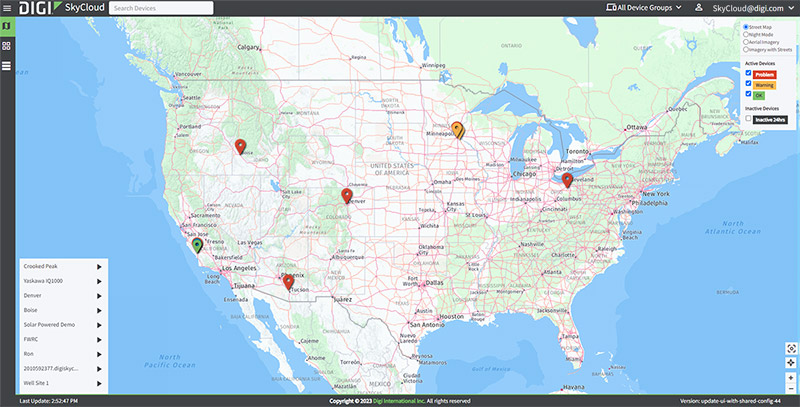This screenshot has width=800, height=407.
Task: Uncheck the OK devices checkbox
Action: [748, 94]
